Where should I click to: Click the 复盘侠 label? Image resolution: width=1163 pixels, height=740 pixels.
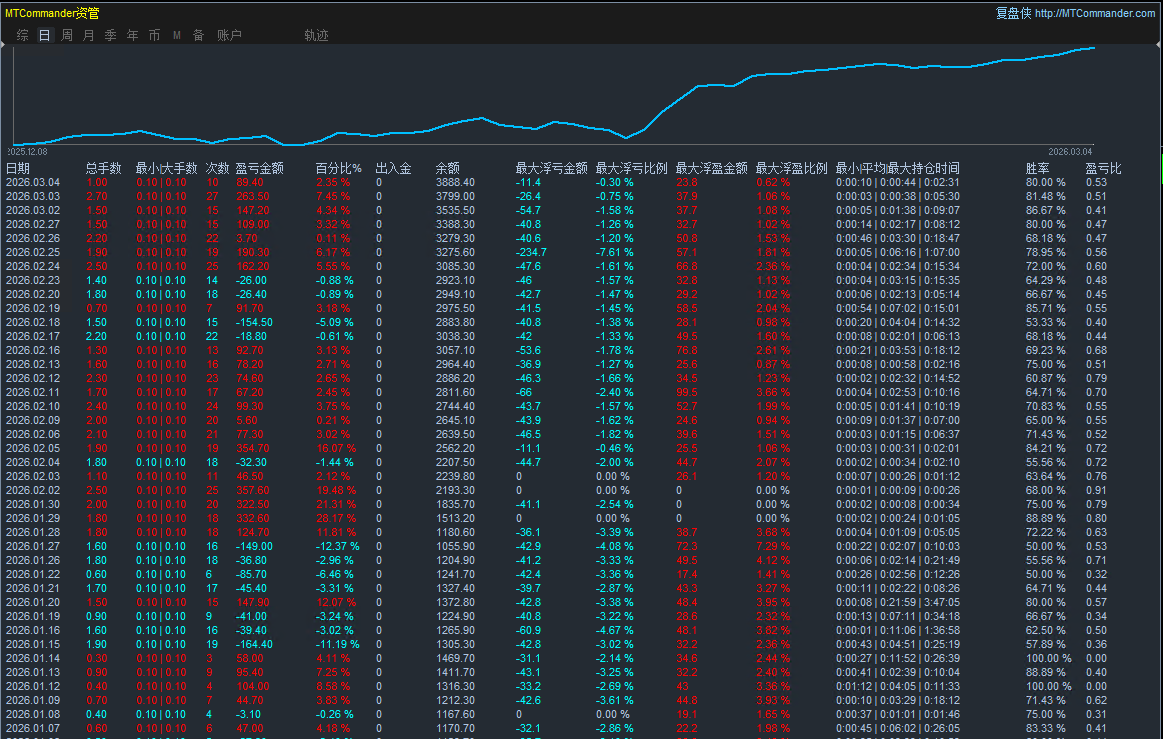pyautogui.click(x=1013, y=13)
